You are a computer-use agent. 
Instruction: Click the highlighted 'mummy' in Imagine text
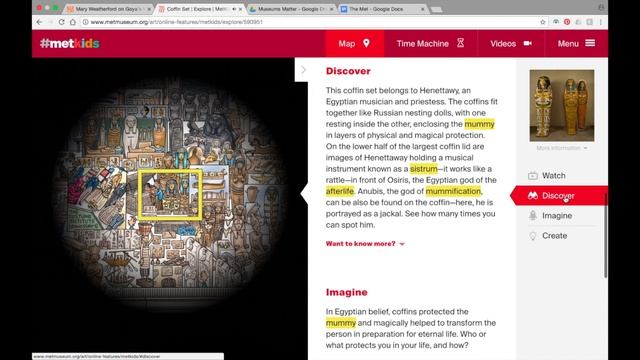pyautogui.click(x=341, y=323)
